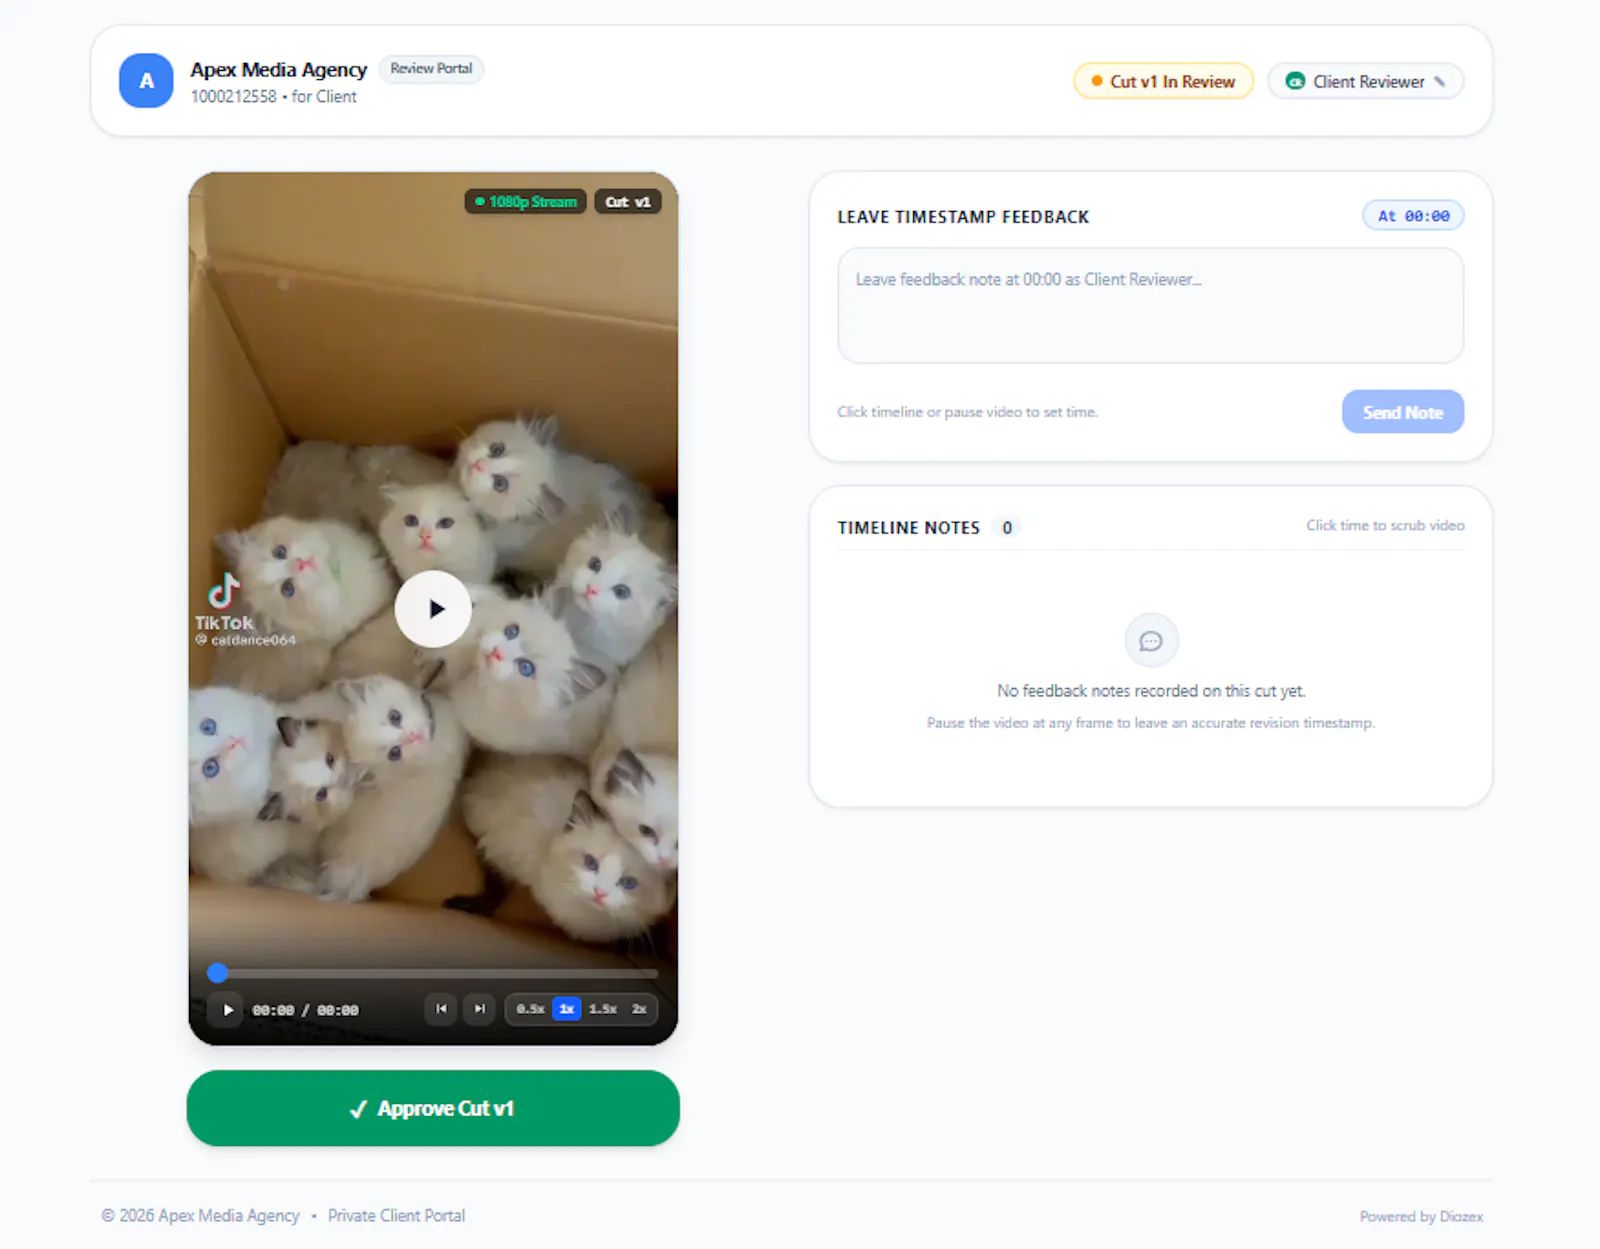Set playback speed to 0.5x
The width and height of the screenshot is (1600, 1249).
(x=530, y=1009)
